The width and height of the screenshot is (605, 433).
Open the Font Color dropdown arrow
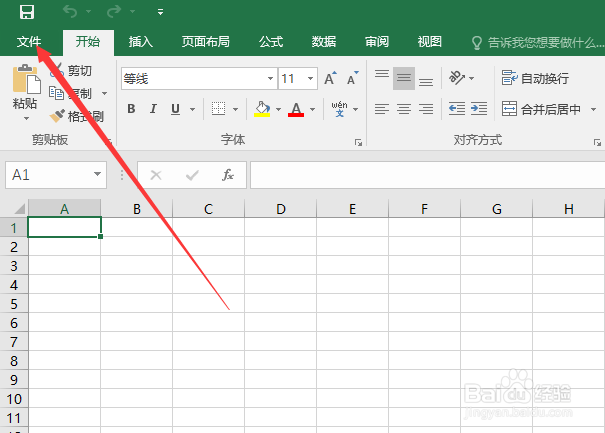(x=313, y=109)
